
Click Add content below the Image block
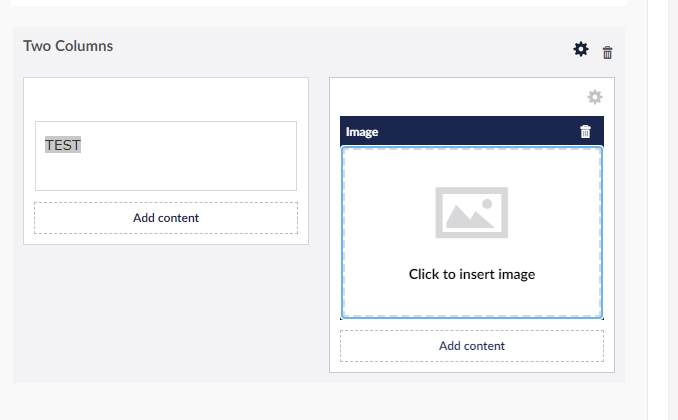[x=472, y=346]
